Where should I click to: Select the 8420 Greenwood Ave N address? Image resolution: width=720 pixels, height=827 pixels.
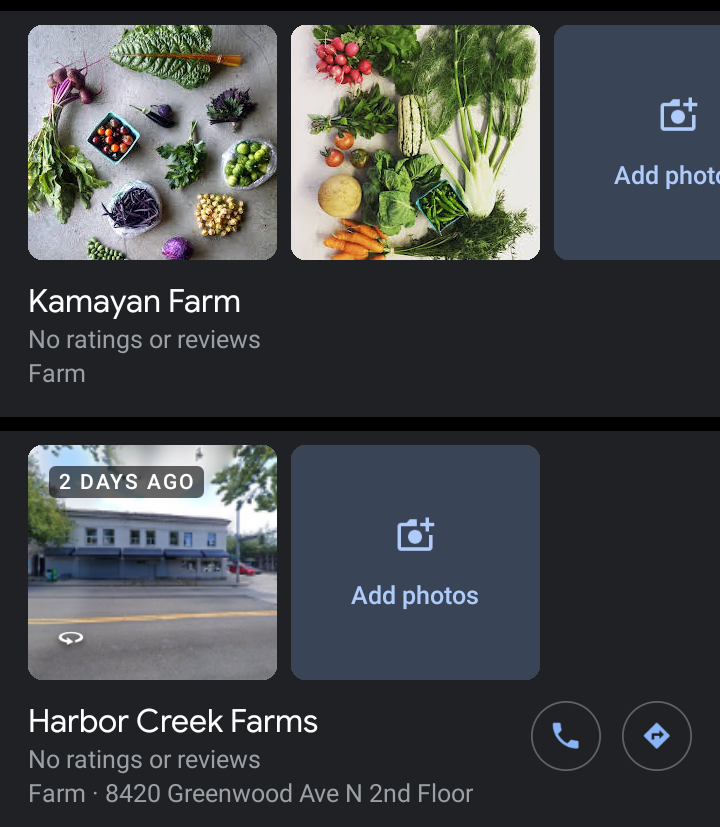pos(289,794)
